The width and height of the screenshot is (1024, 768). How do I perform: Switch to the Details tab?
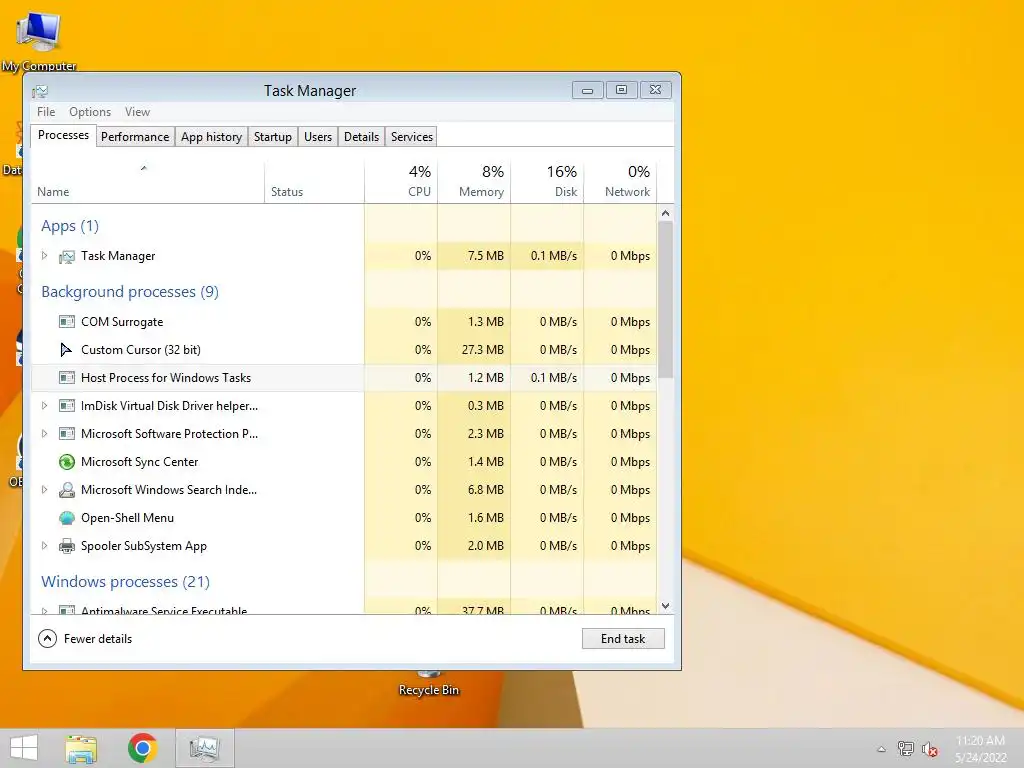click(361, 136)
